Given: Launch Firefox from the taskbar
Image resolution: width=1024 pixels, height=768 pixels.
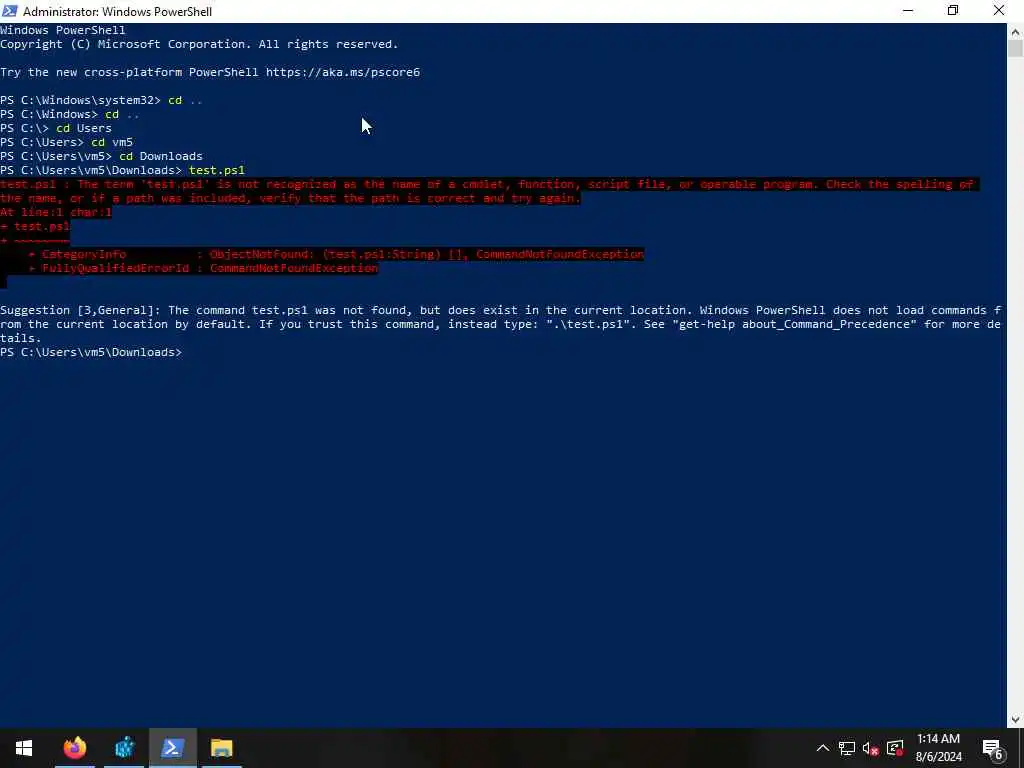Looking at the screenshot, I should click(75, 748).
